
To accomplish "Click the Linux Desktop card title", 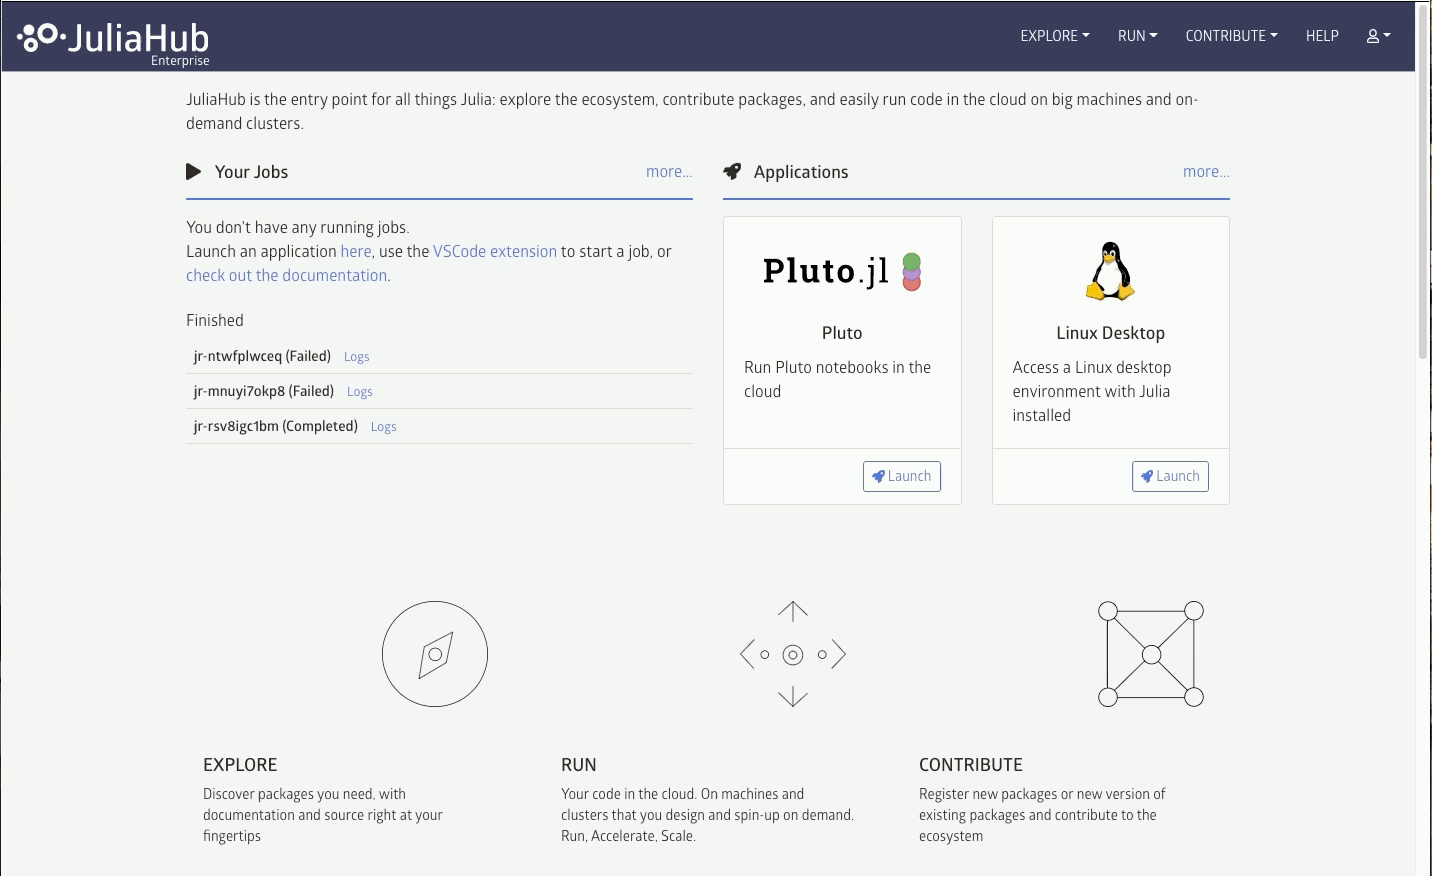I will 1110,333.
